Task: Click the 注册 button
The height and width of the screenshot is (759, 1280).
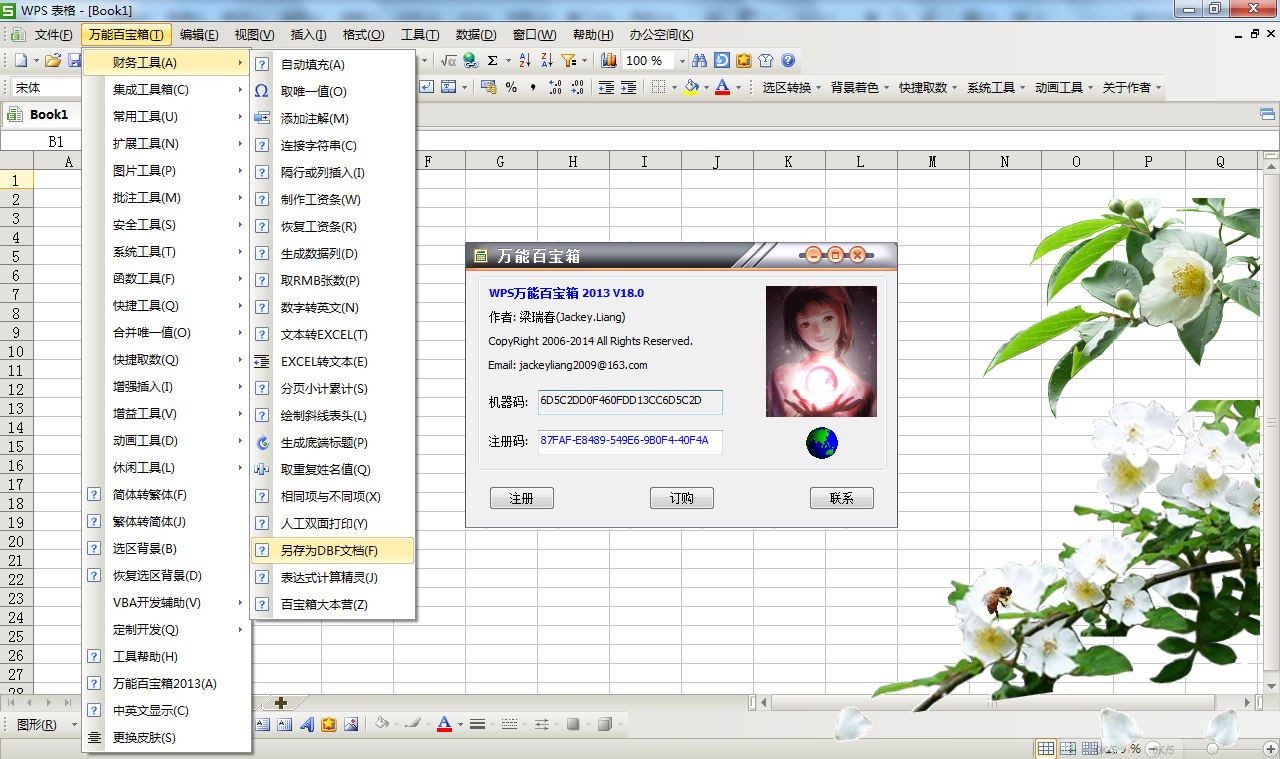Action: coord(521,498)
